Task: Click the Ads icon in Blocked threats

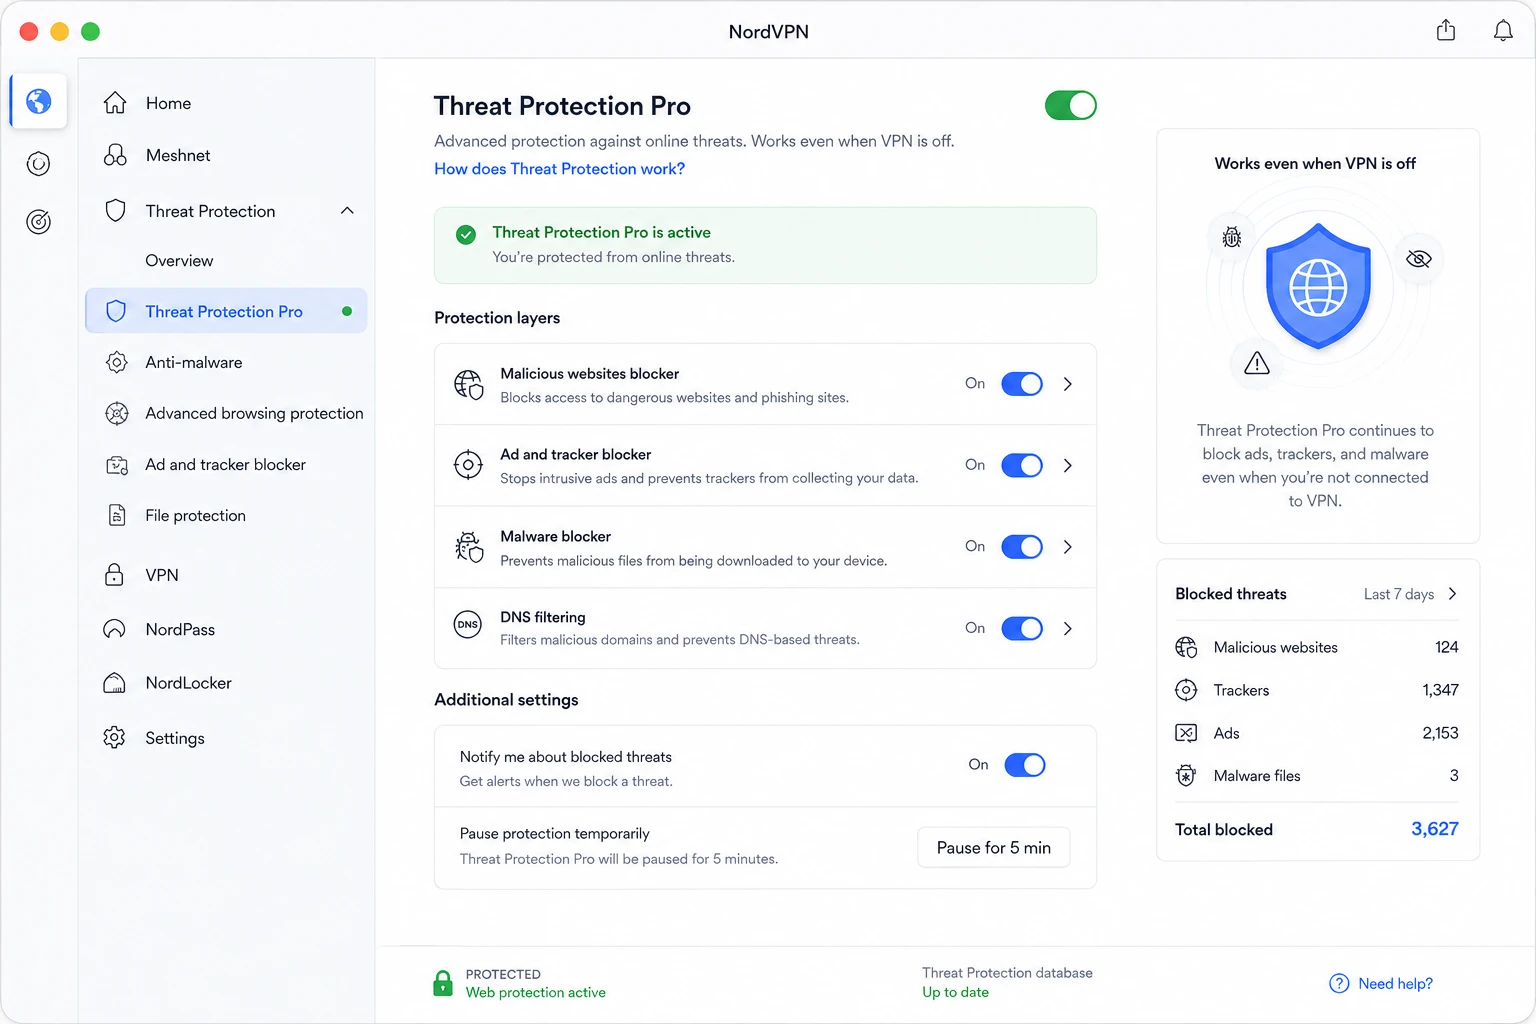Action: point(1186,733)
